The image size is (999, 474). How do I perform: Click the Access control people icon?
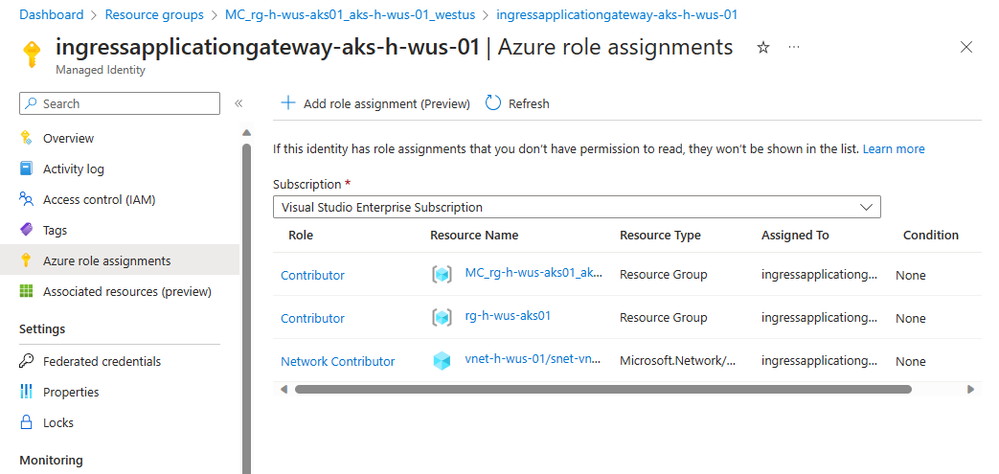pos(26,199)
